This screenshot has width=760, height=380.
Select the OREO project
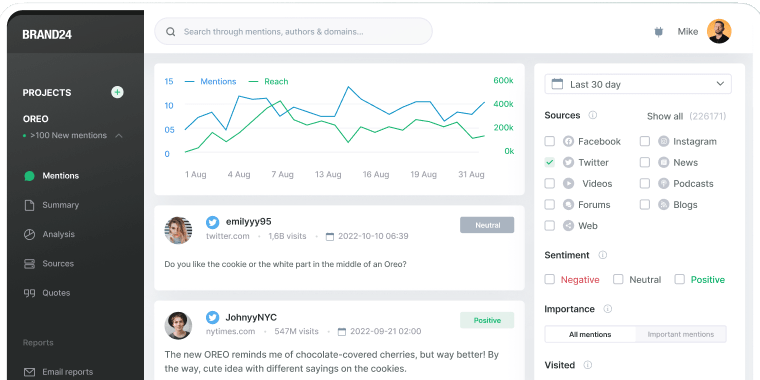[35, 119]
